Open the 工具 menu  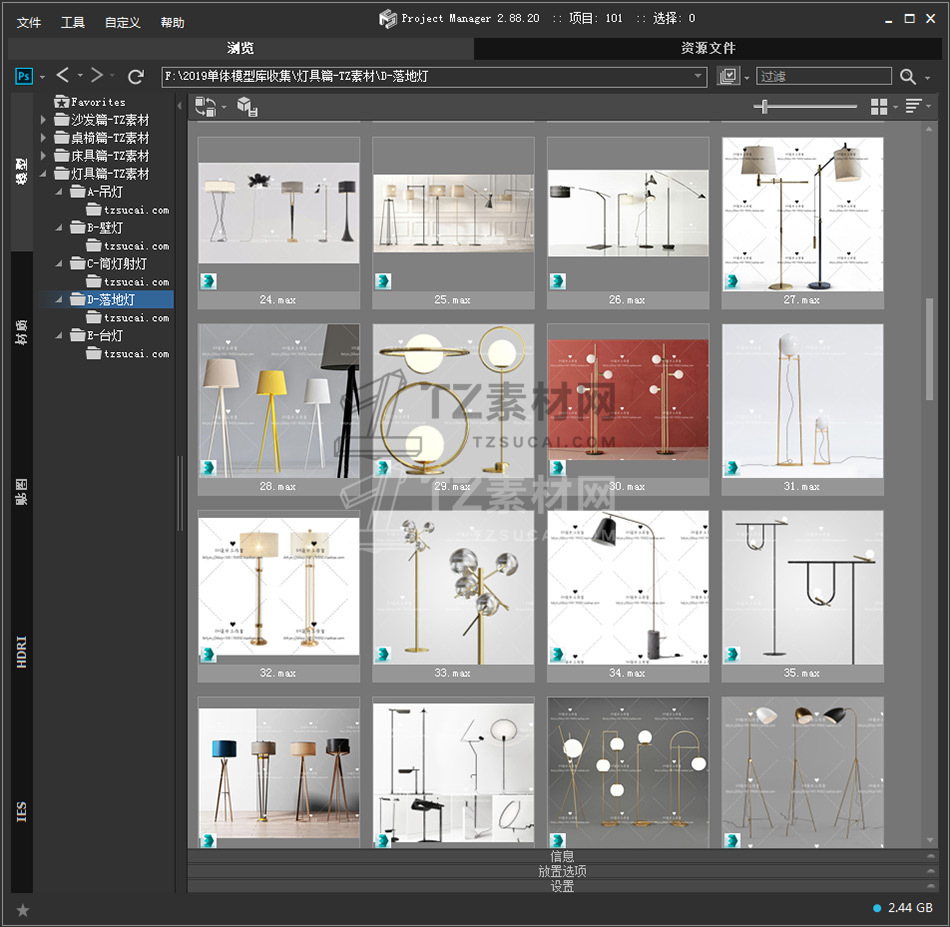click(x=73, y=22)
